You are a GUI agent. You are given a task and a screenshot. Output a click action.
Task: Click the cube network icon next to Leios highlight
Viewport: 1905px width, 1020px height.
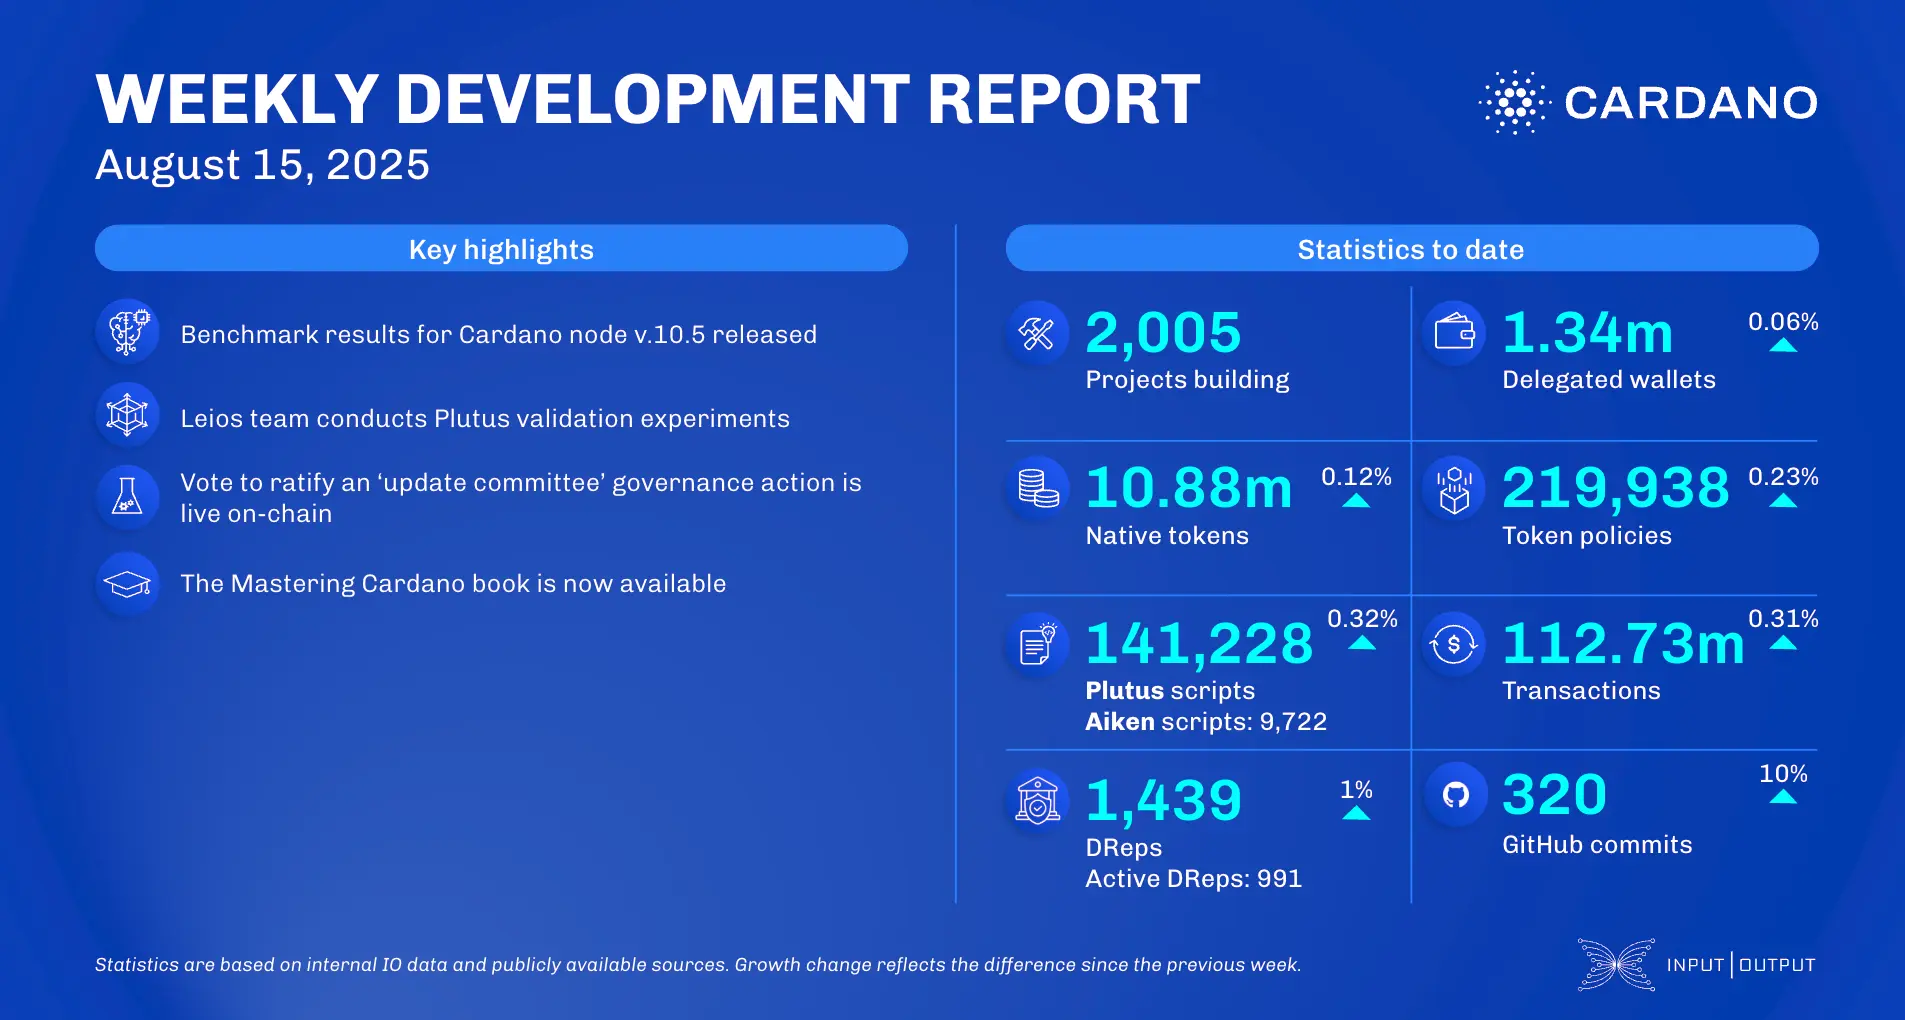(128, 415)
